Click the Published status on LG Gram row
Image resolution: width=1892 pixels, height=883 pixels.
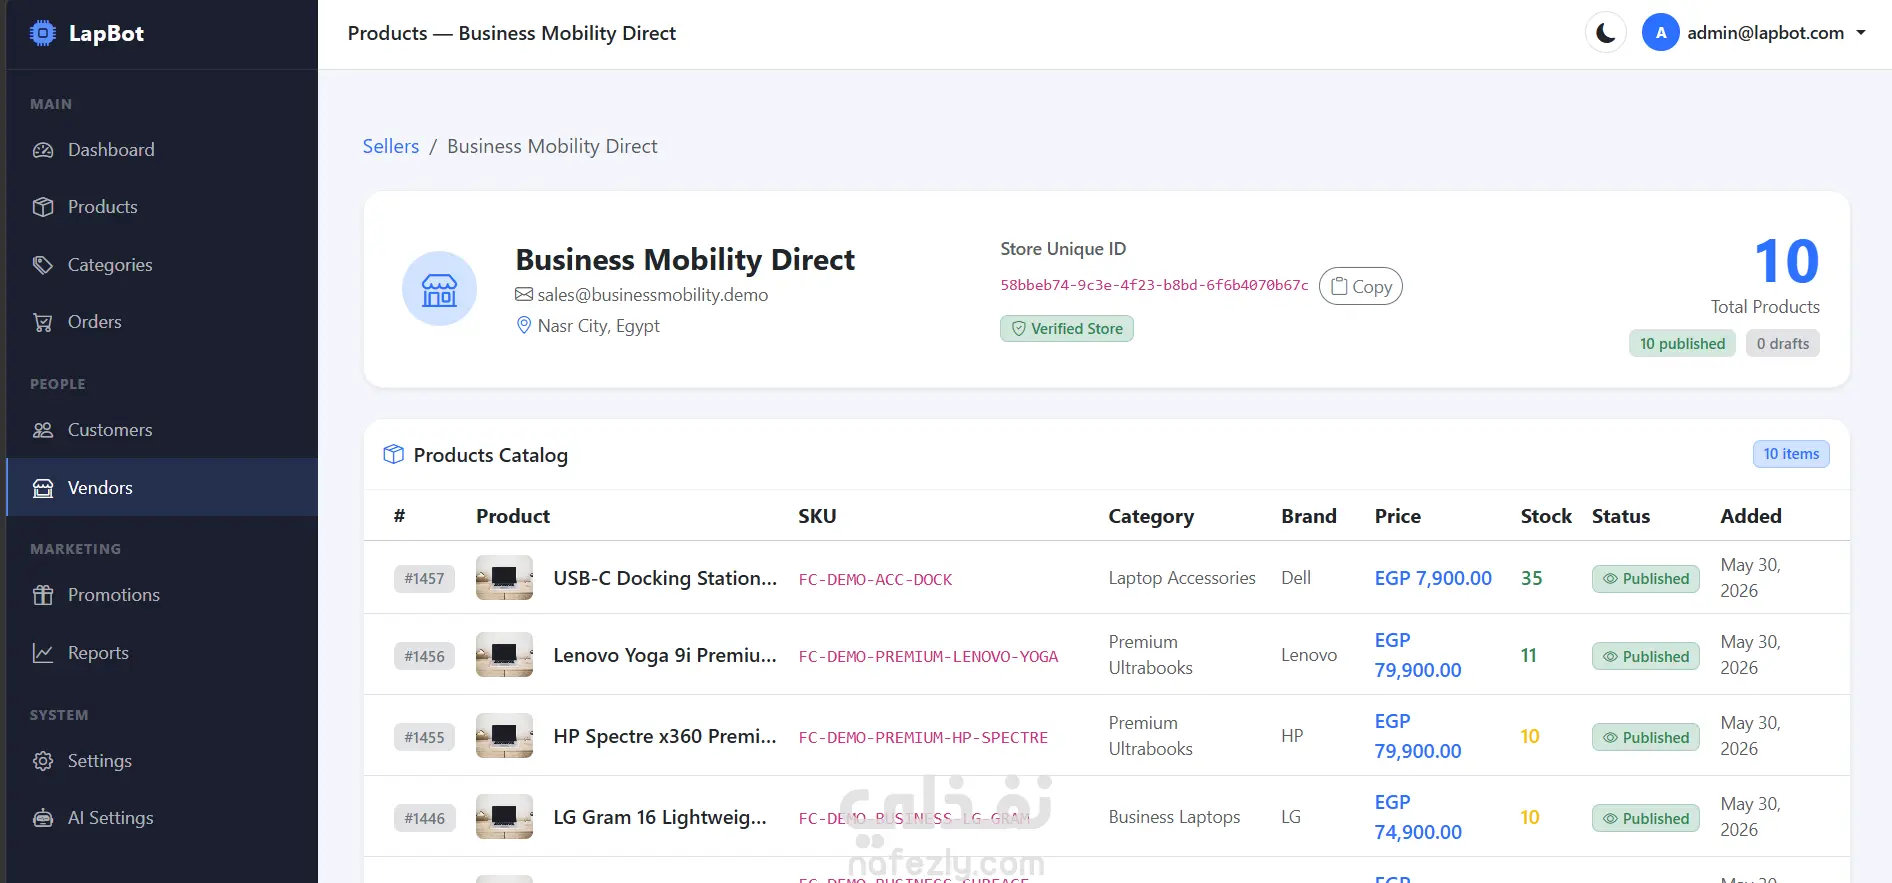(1645, 819)
